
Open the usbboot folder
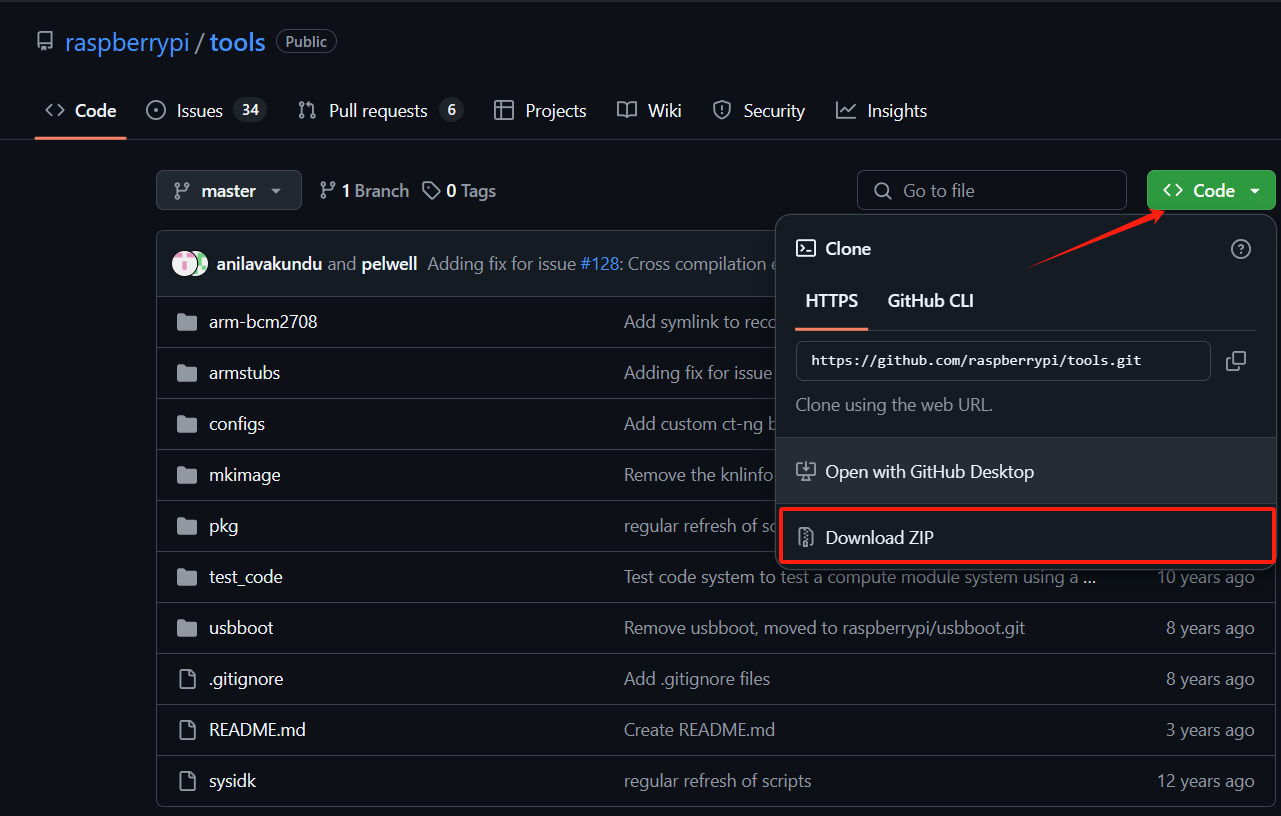[x=241, y=628]
